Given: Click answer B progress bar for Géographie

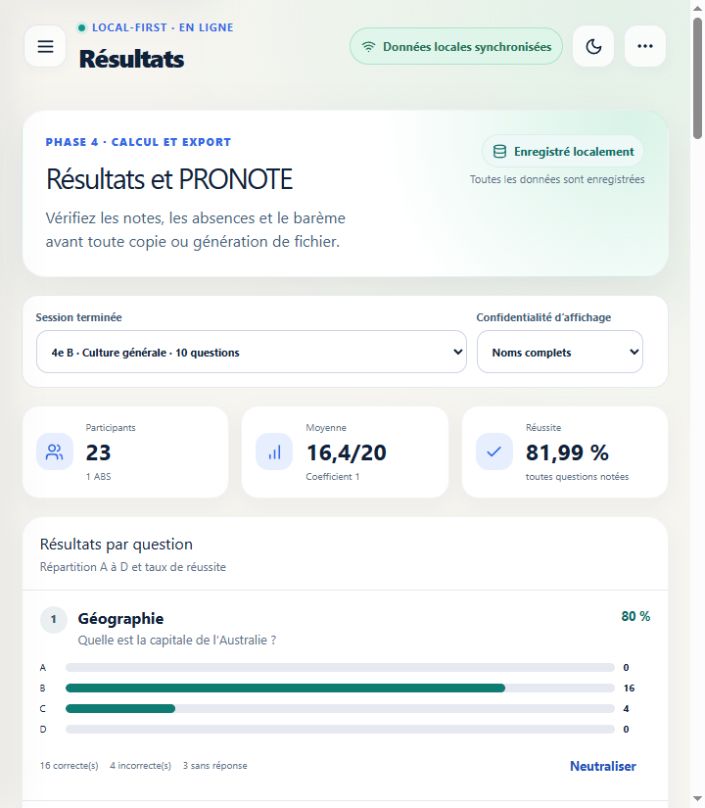Looking at the screenshot, I should [340, 688].
